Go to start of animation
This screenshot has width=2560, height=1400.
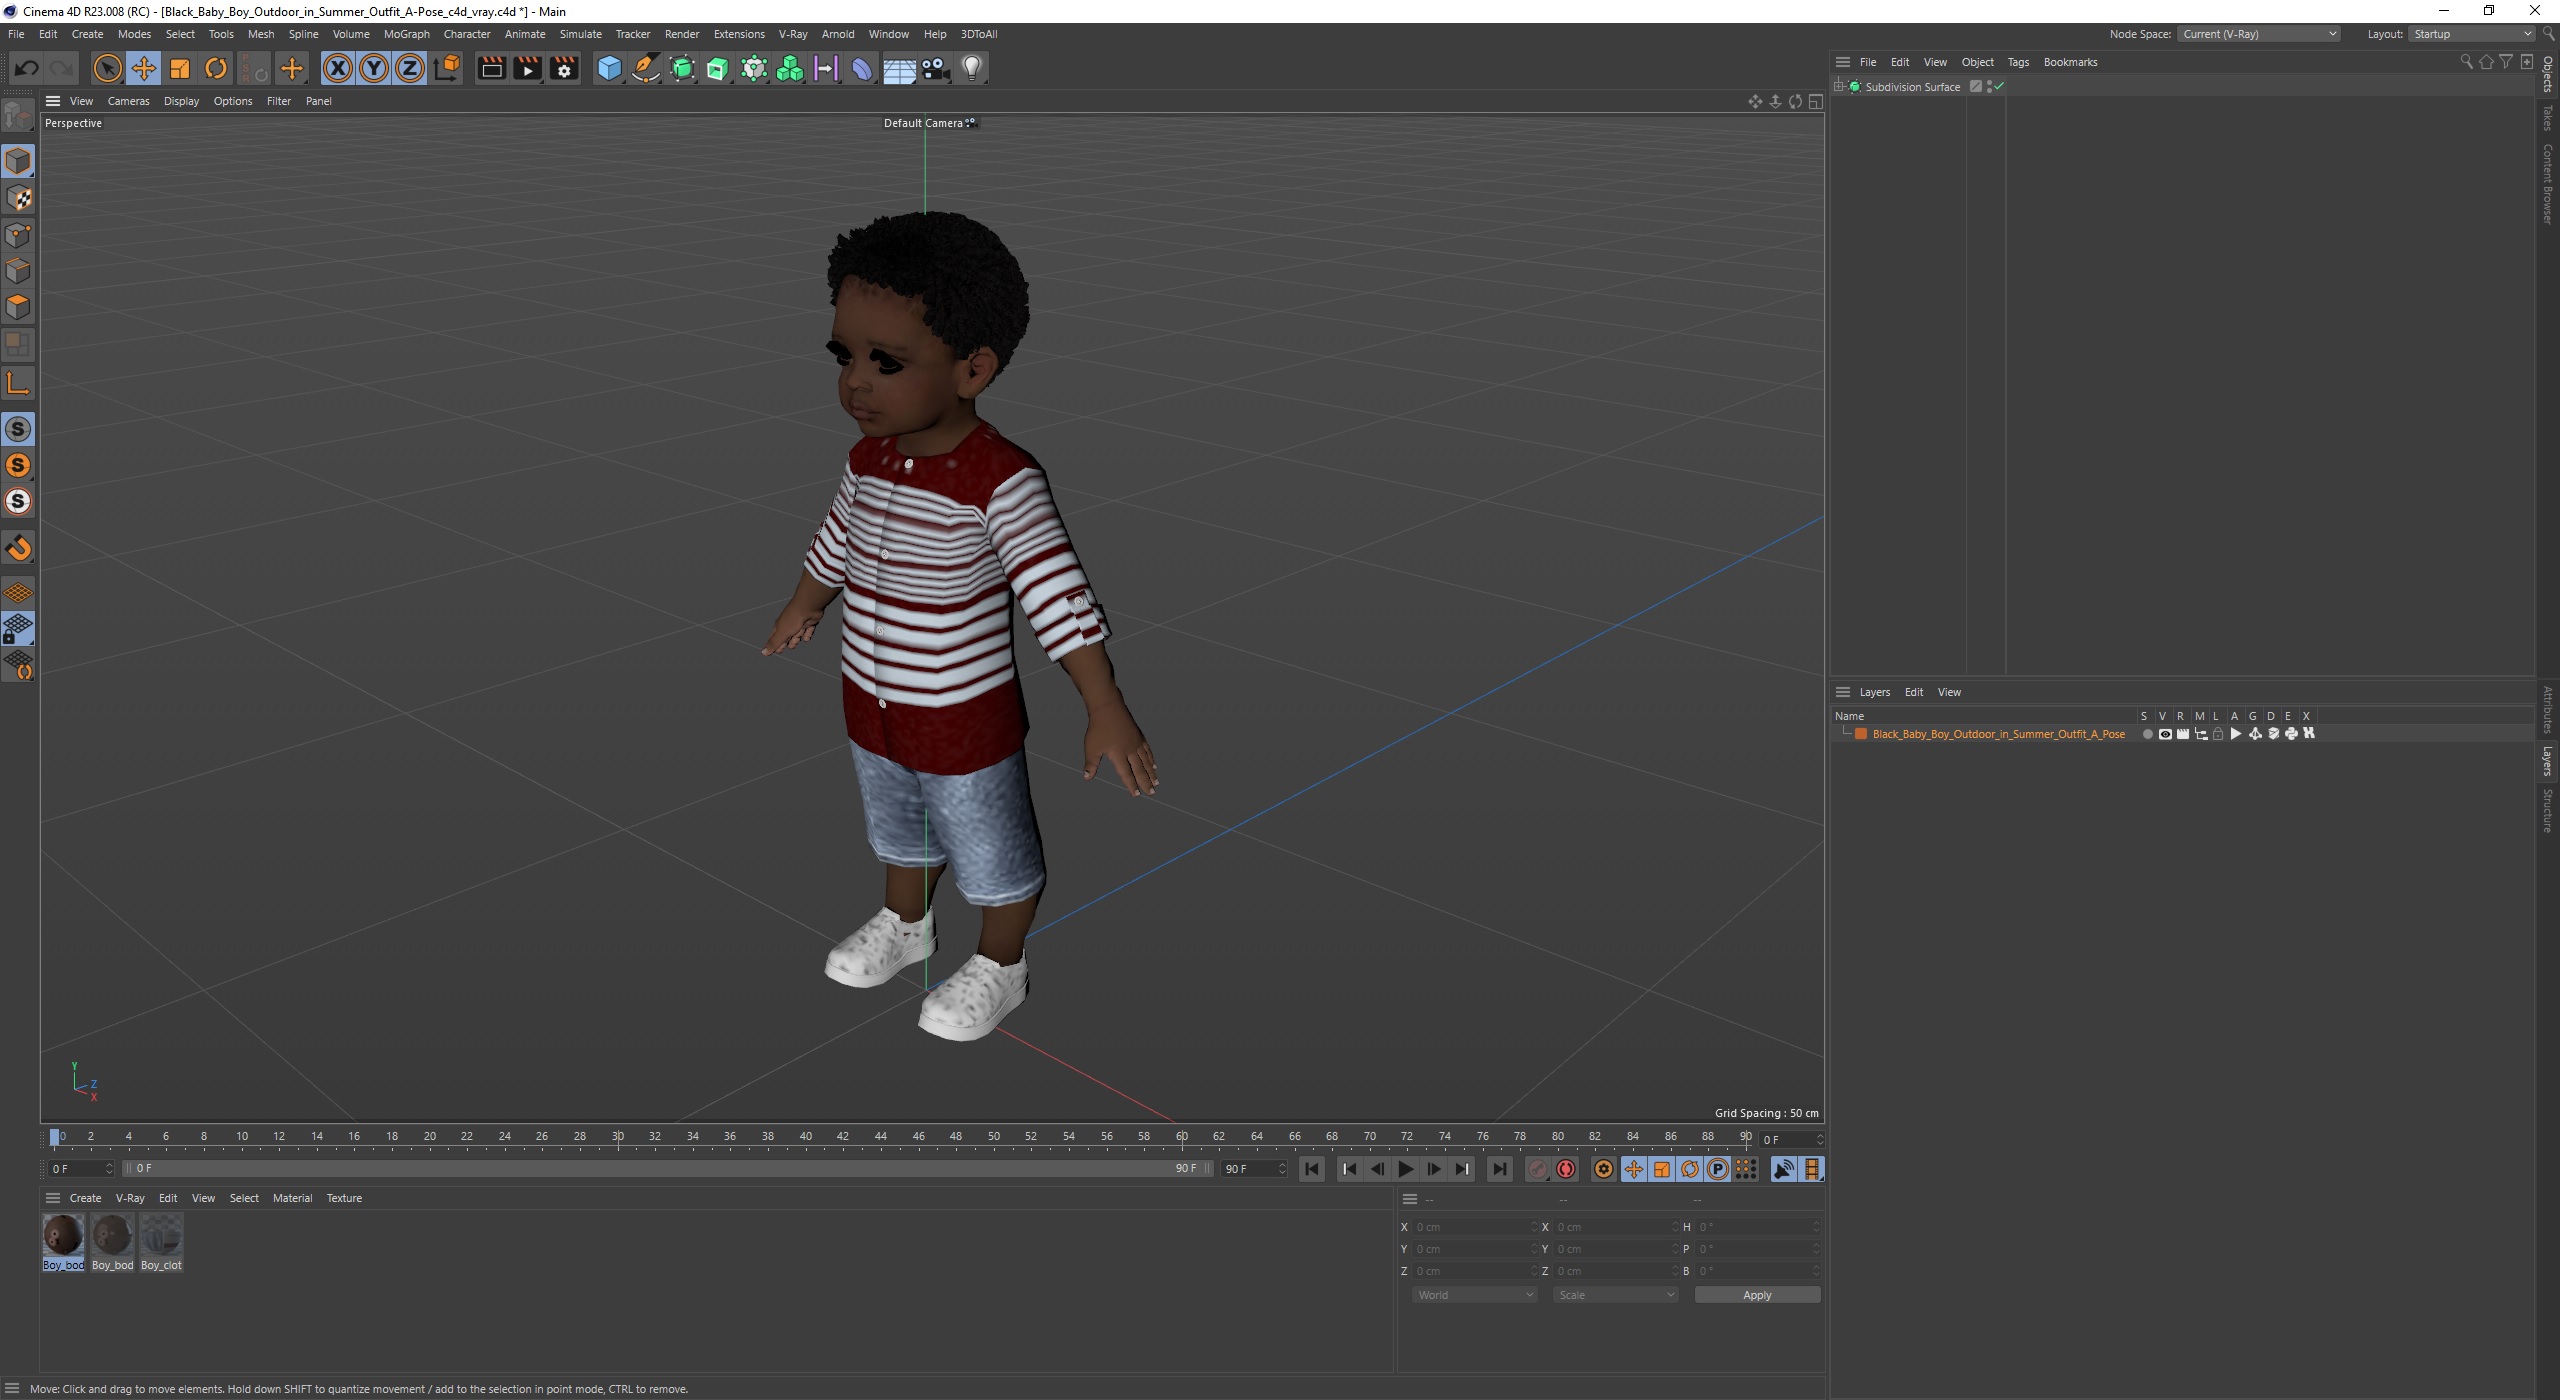[x=1312, y=1169]
